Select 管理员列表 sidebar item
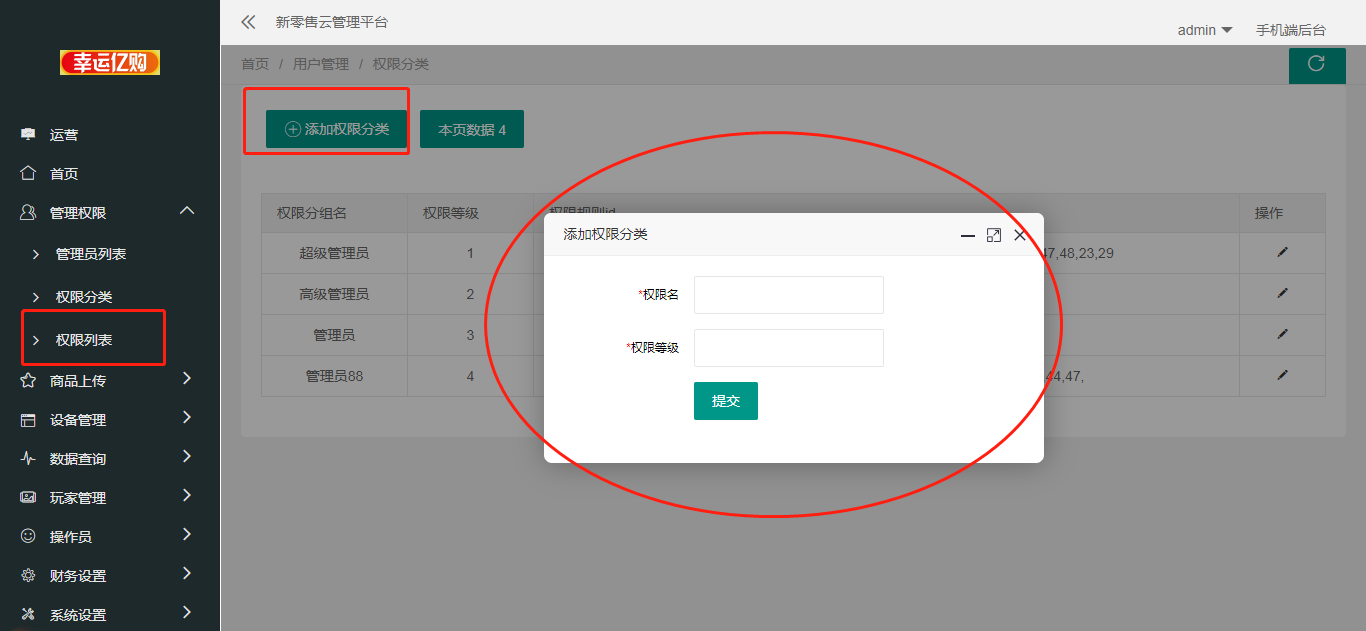The height and width of the screenshot is (631, 1366). (91, 254)
